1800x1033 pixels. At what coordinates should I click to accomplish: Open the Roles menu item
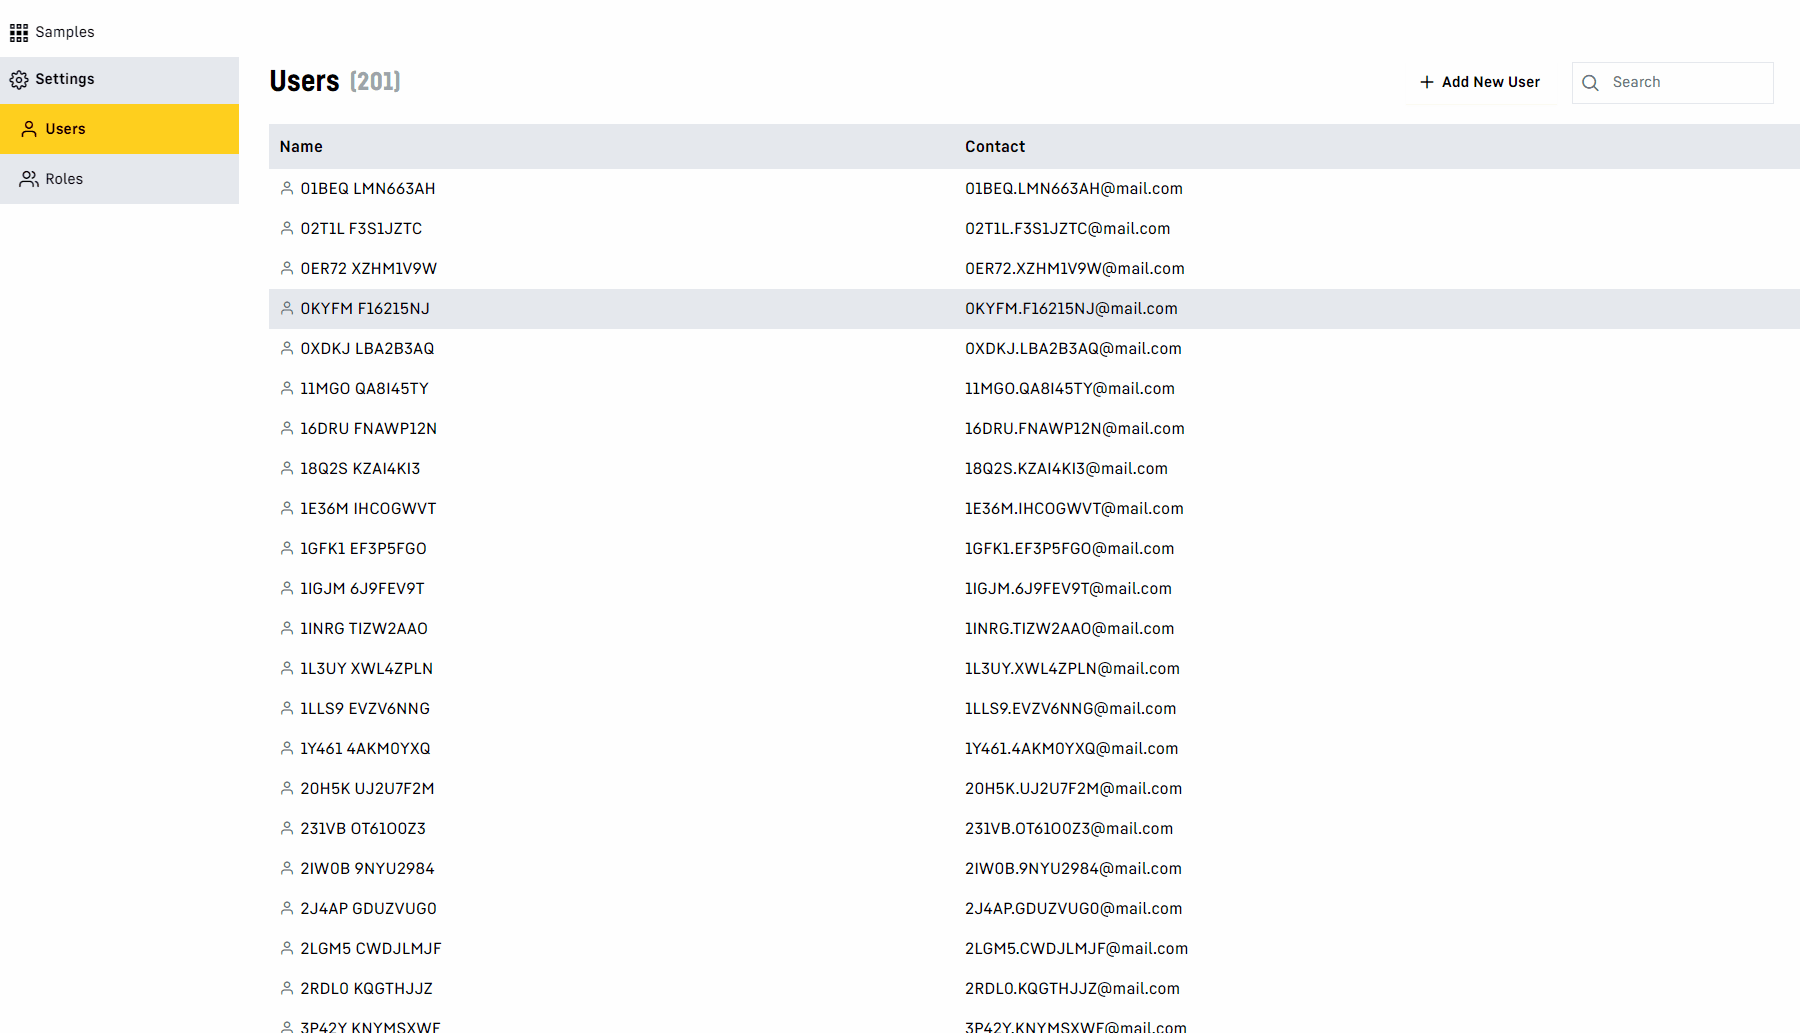coord(64,179)
